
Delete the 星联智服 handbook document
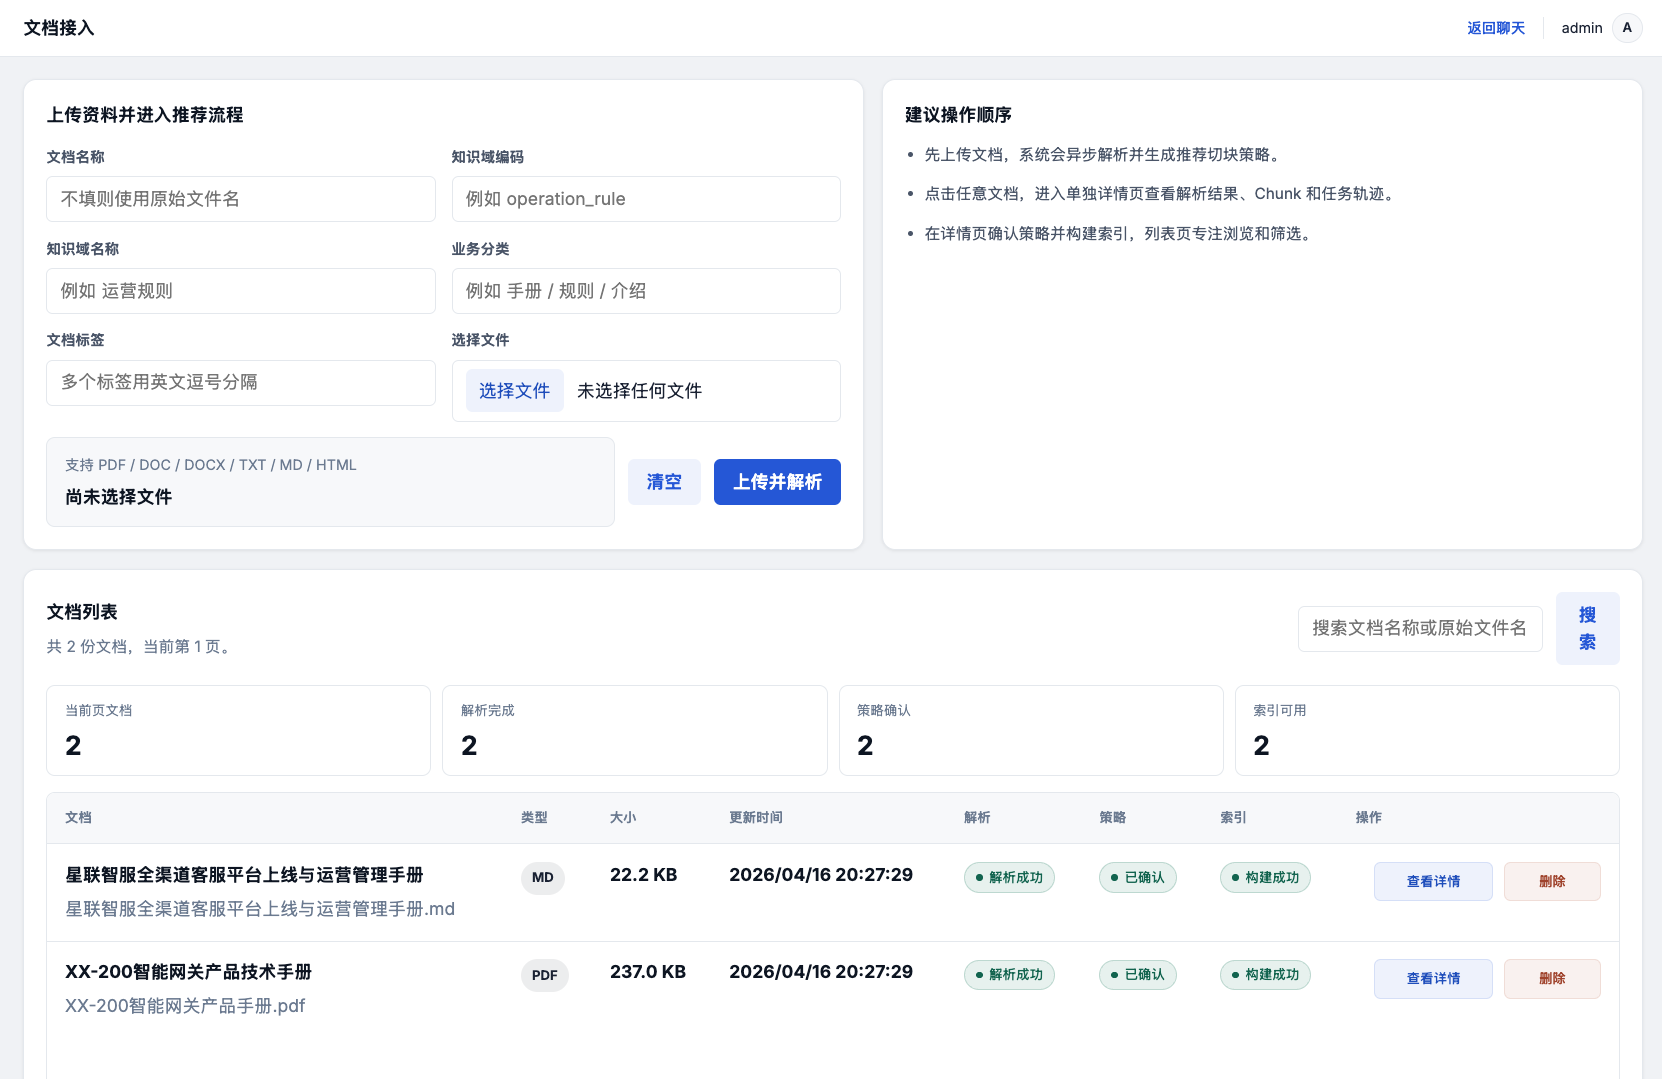point(1551,881)
